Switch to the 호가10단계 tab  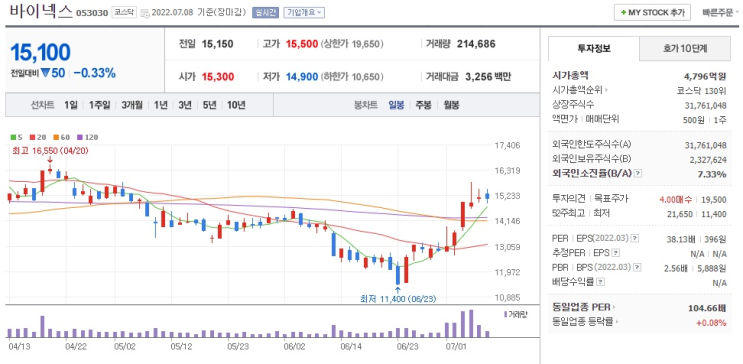click(685, 48)
